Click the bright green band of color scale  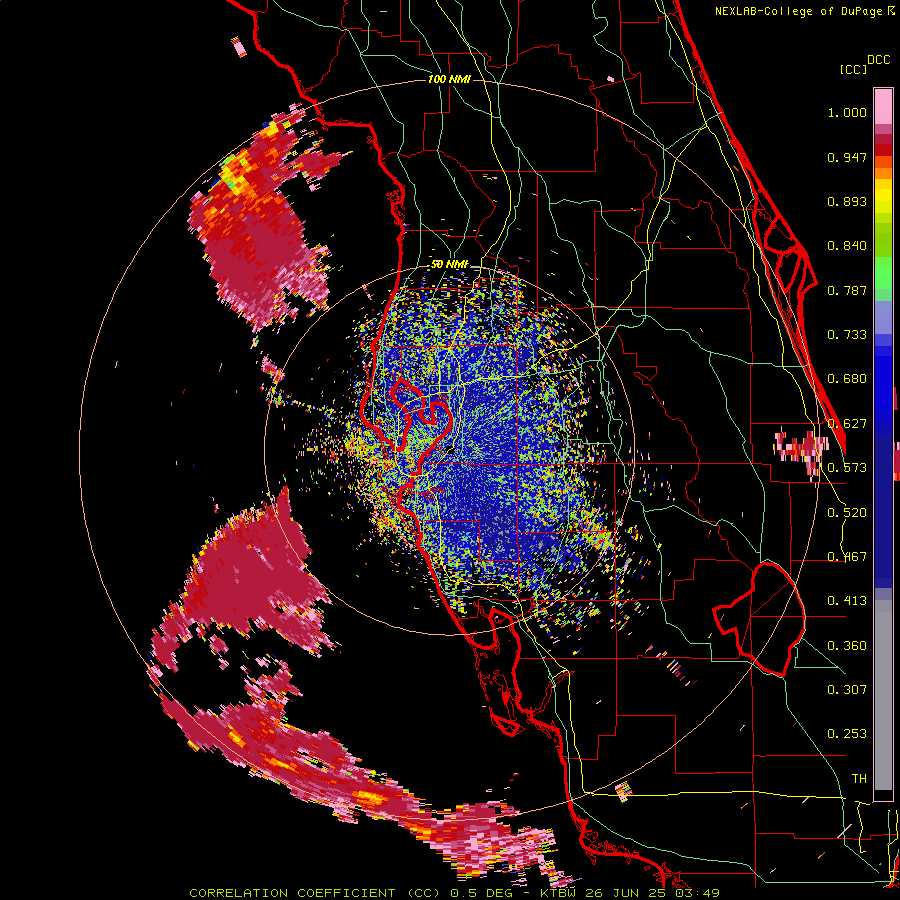[x=883, y=273]
